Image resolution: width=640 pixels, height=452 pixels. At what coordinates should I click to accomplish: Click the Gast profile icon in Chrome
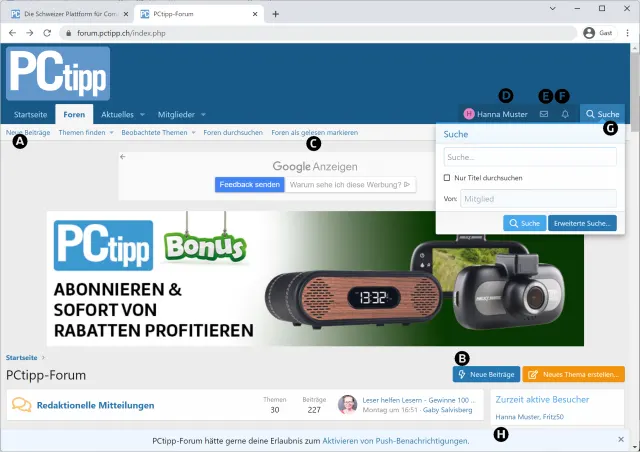pyautogui.click(x=589, y=33)
